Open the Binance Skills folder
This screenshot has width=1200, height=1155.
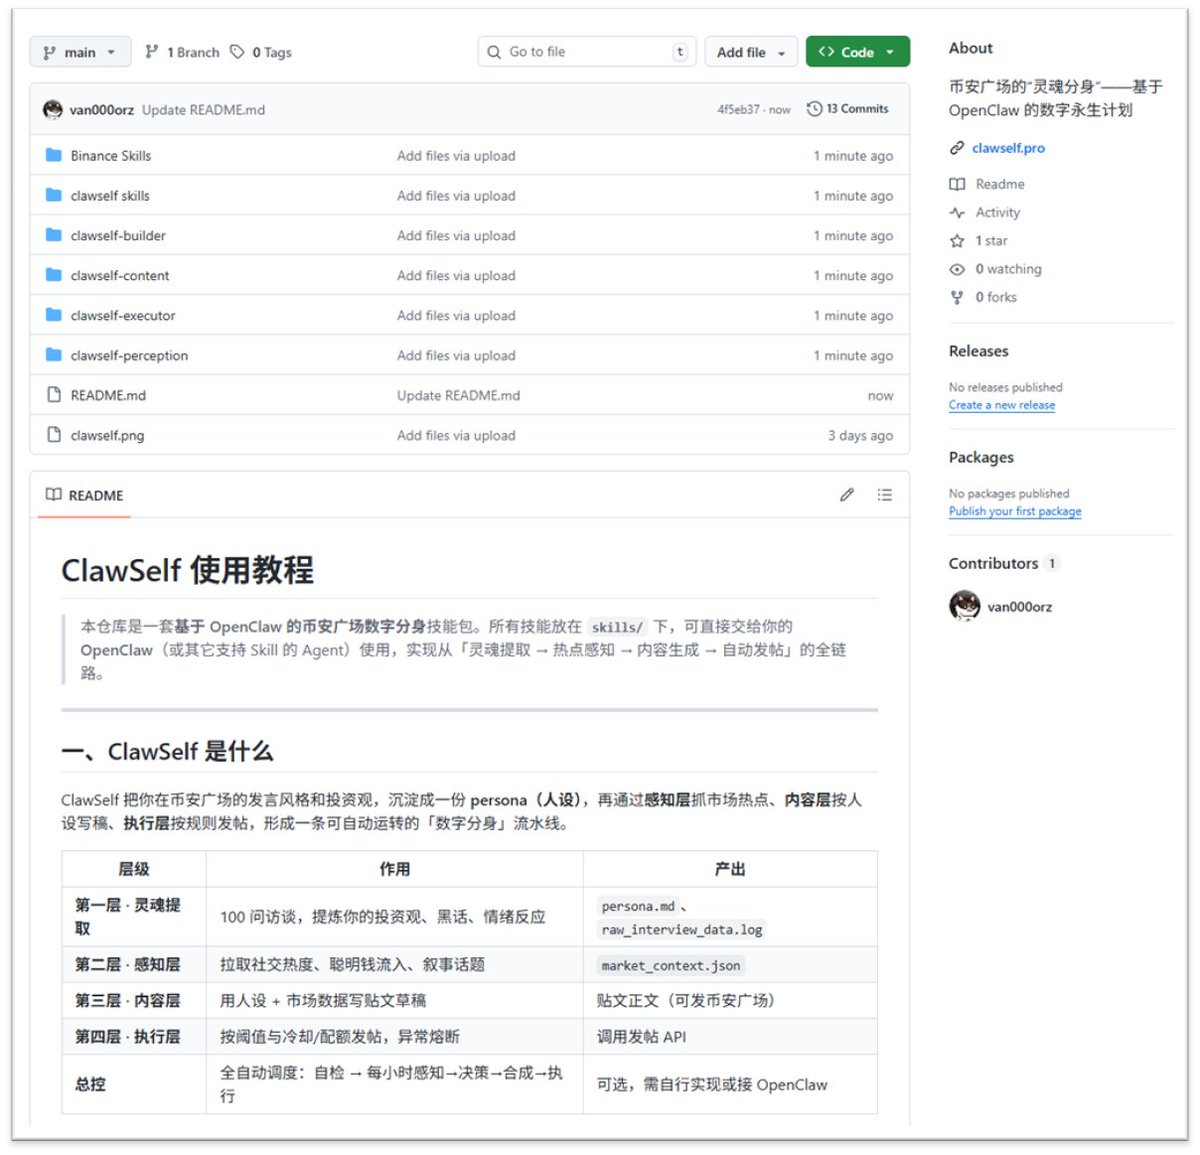point(111,155)
